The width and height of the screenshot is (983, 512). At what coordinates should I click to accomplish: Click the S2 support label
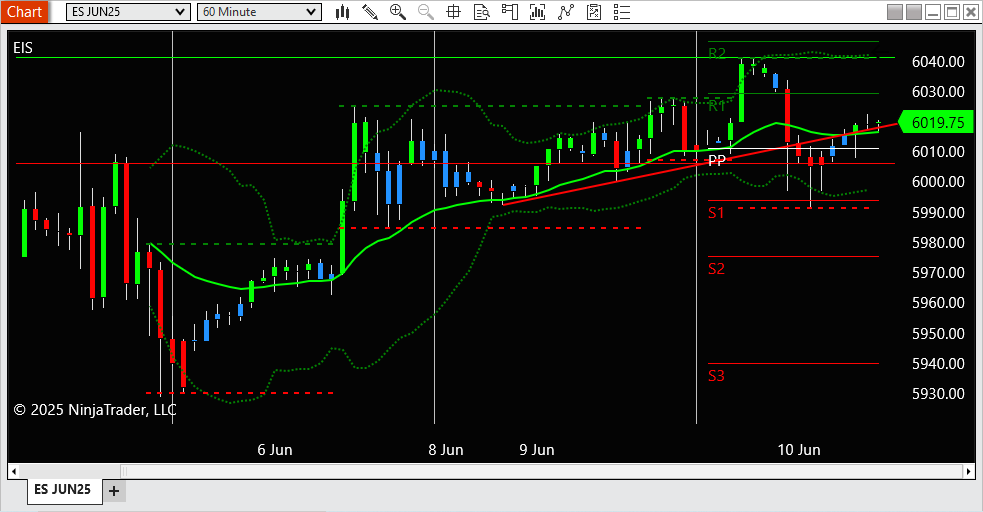pos(716,269)
